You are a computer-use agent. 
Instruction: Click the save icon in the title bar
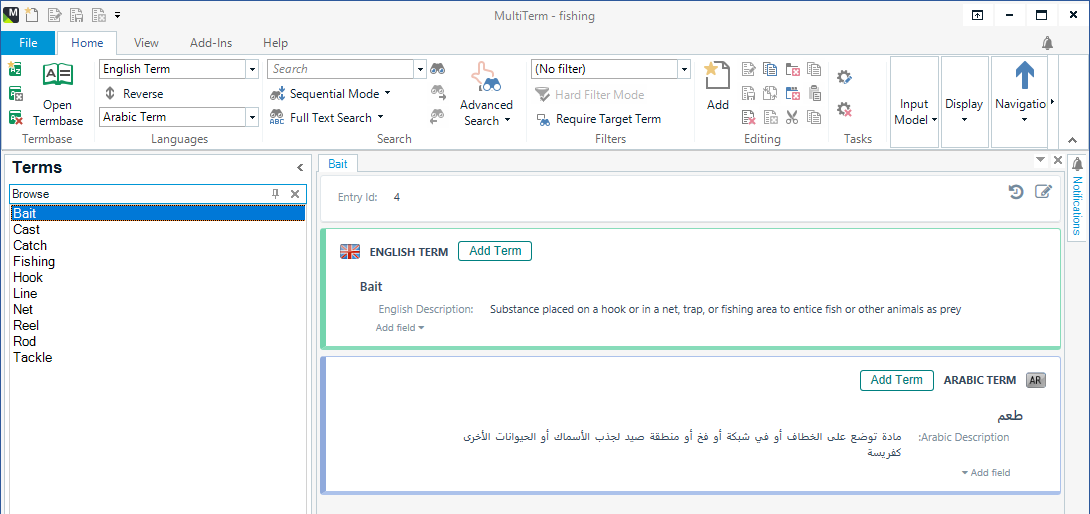(76, 14)
